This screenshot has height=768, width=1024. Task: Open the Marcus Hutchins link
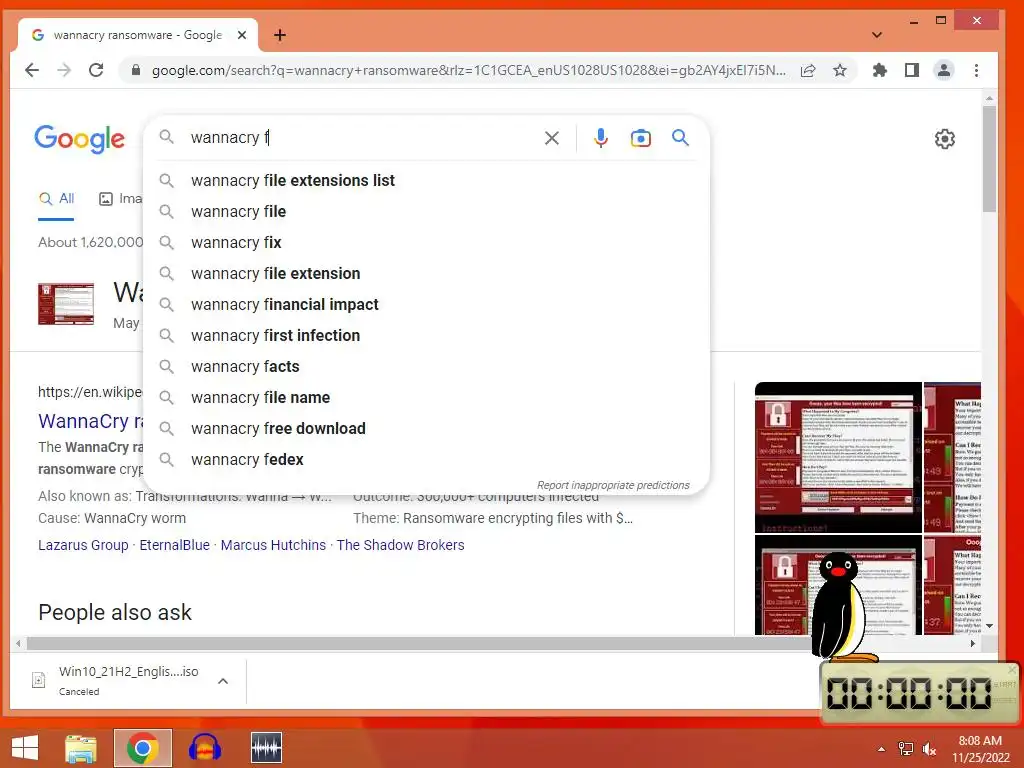coord(273,545)
